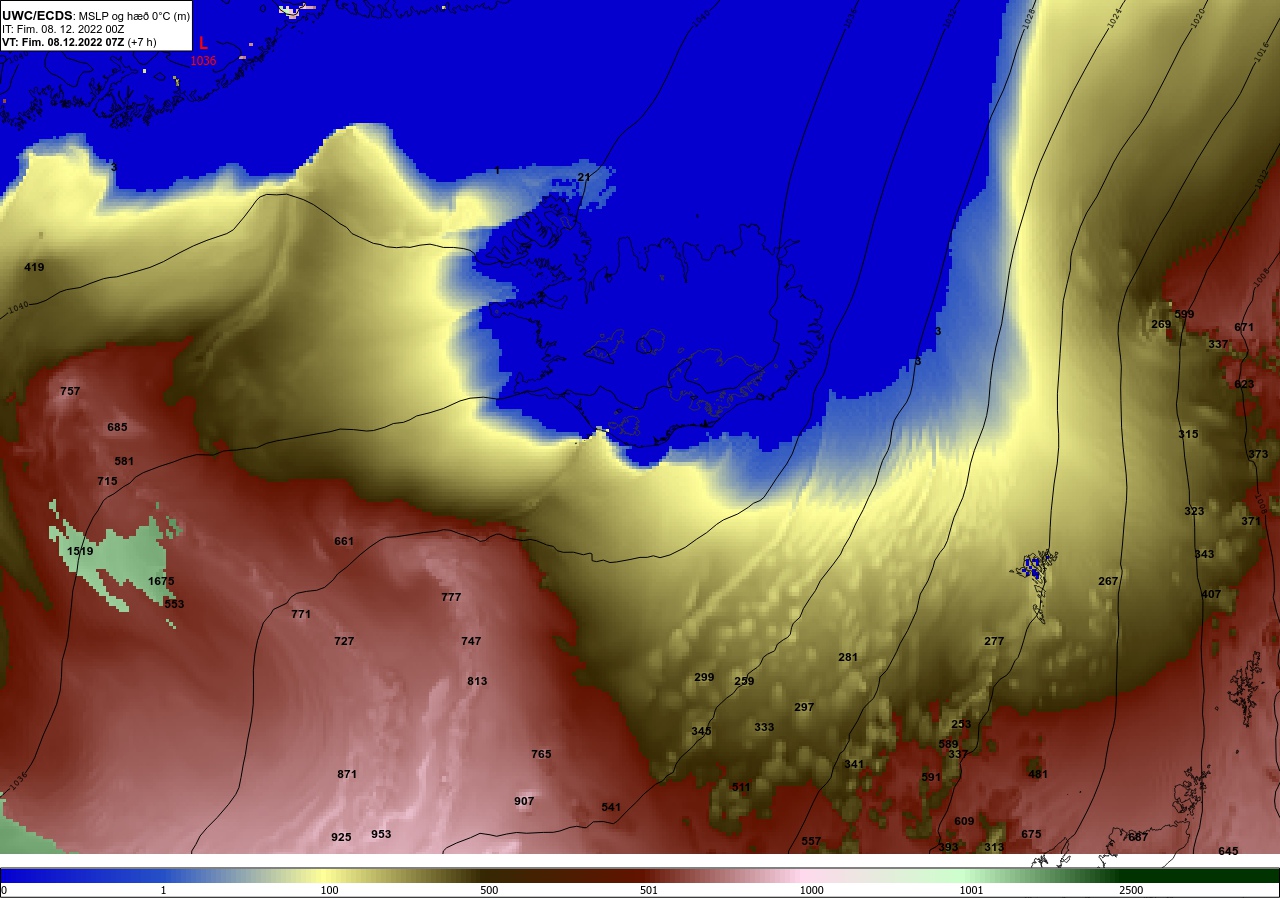Click the map value 685
The width and height of the screenshot is (1280, 898).
(117, 427)
